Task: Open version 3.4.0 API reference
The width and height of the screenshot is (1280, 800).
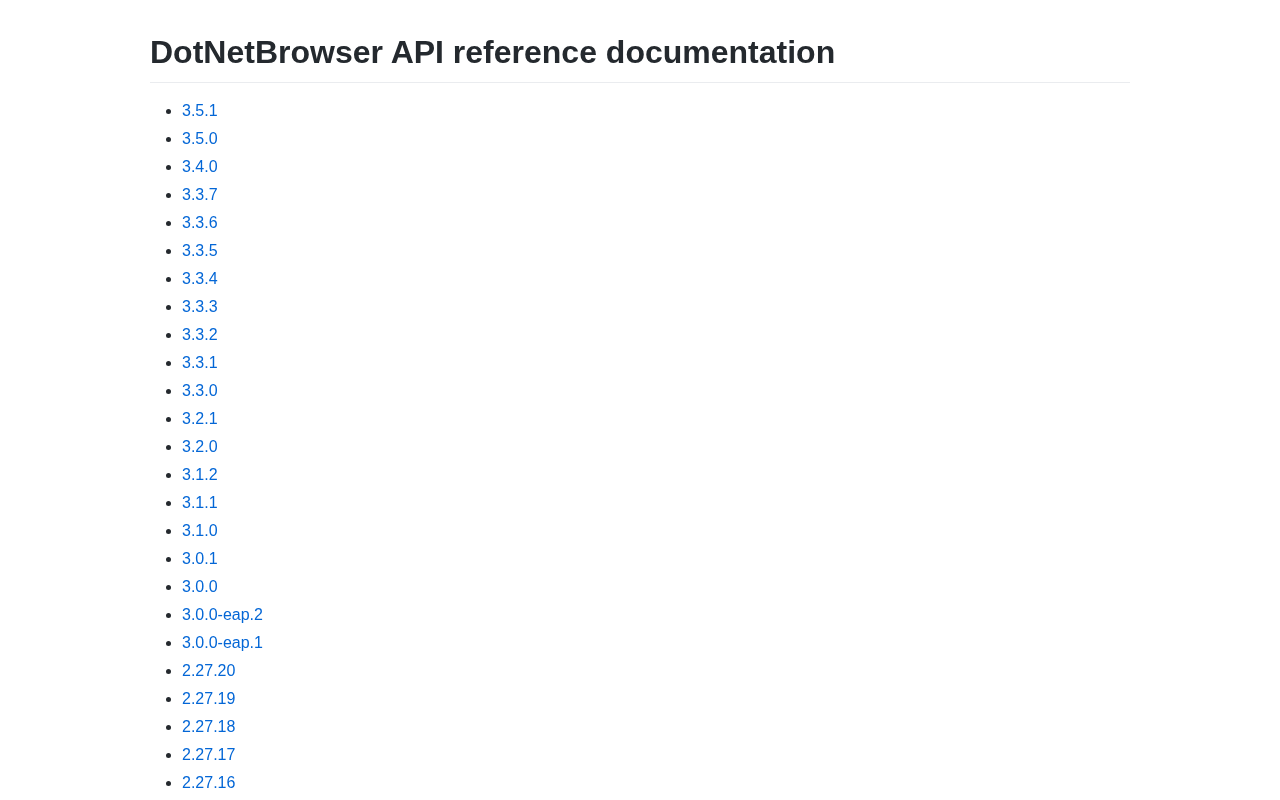Action: coord(199,167)
